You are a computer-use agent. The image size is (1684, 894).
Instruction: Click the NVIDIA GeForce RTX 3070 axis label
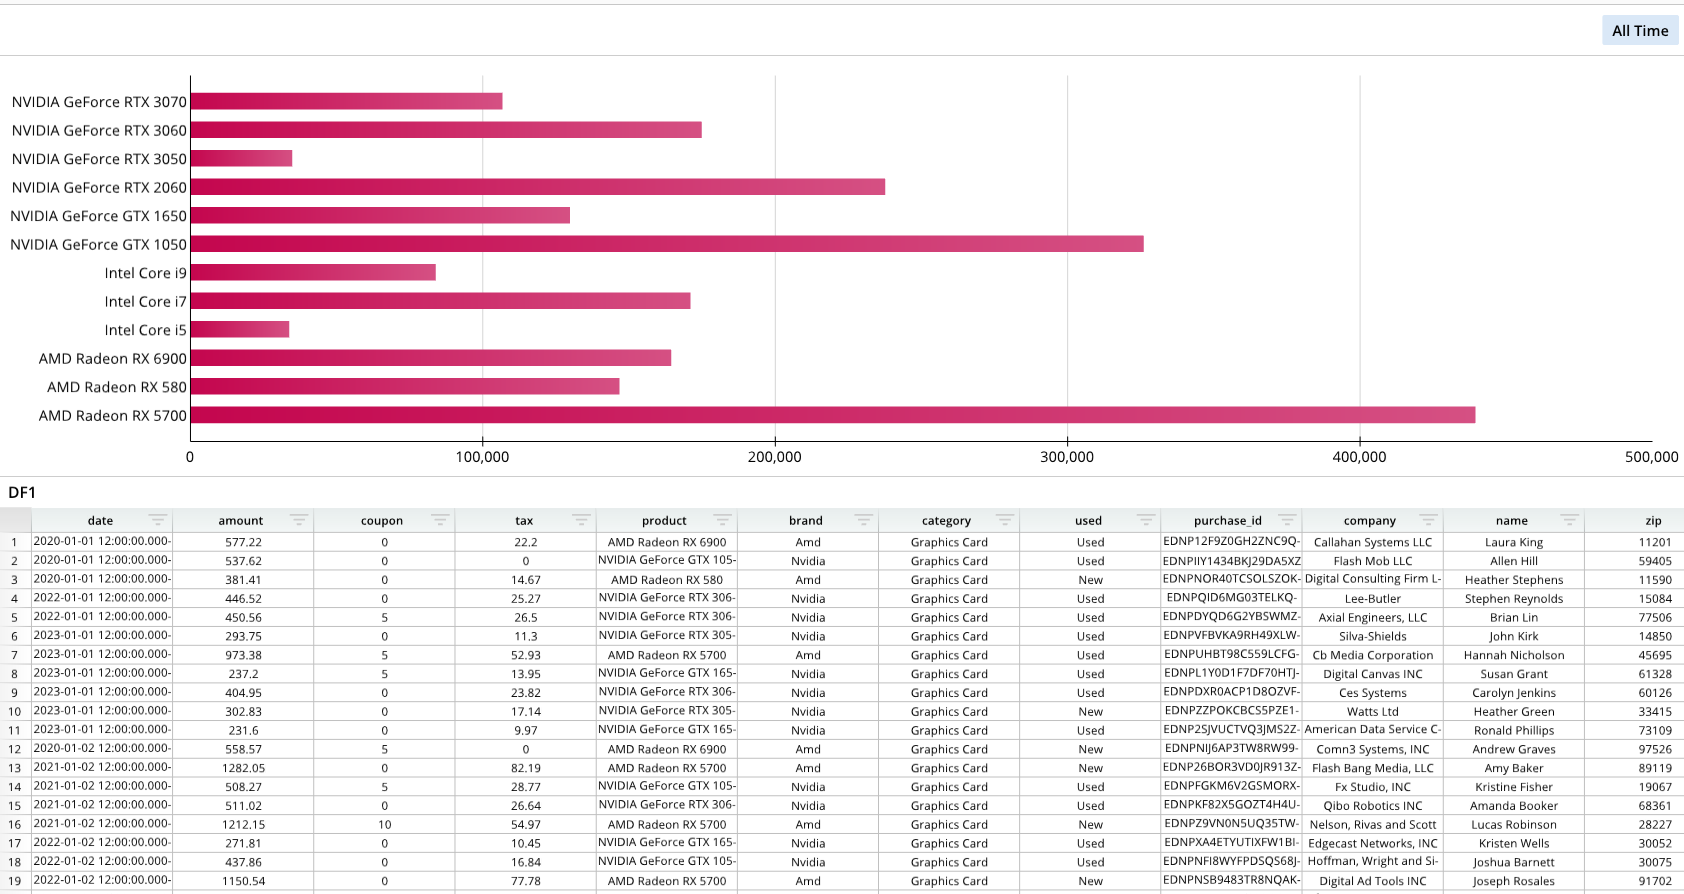click(x=99, y=102)
